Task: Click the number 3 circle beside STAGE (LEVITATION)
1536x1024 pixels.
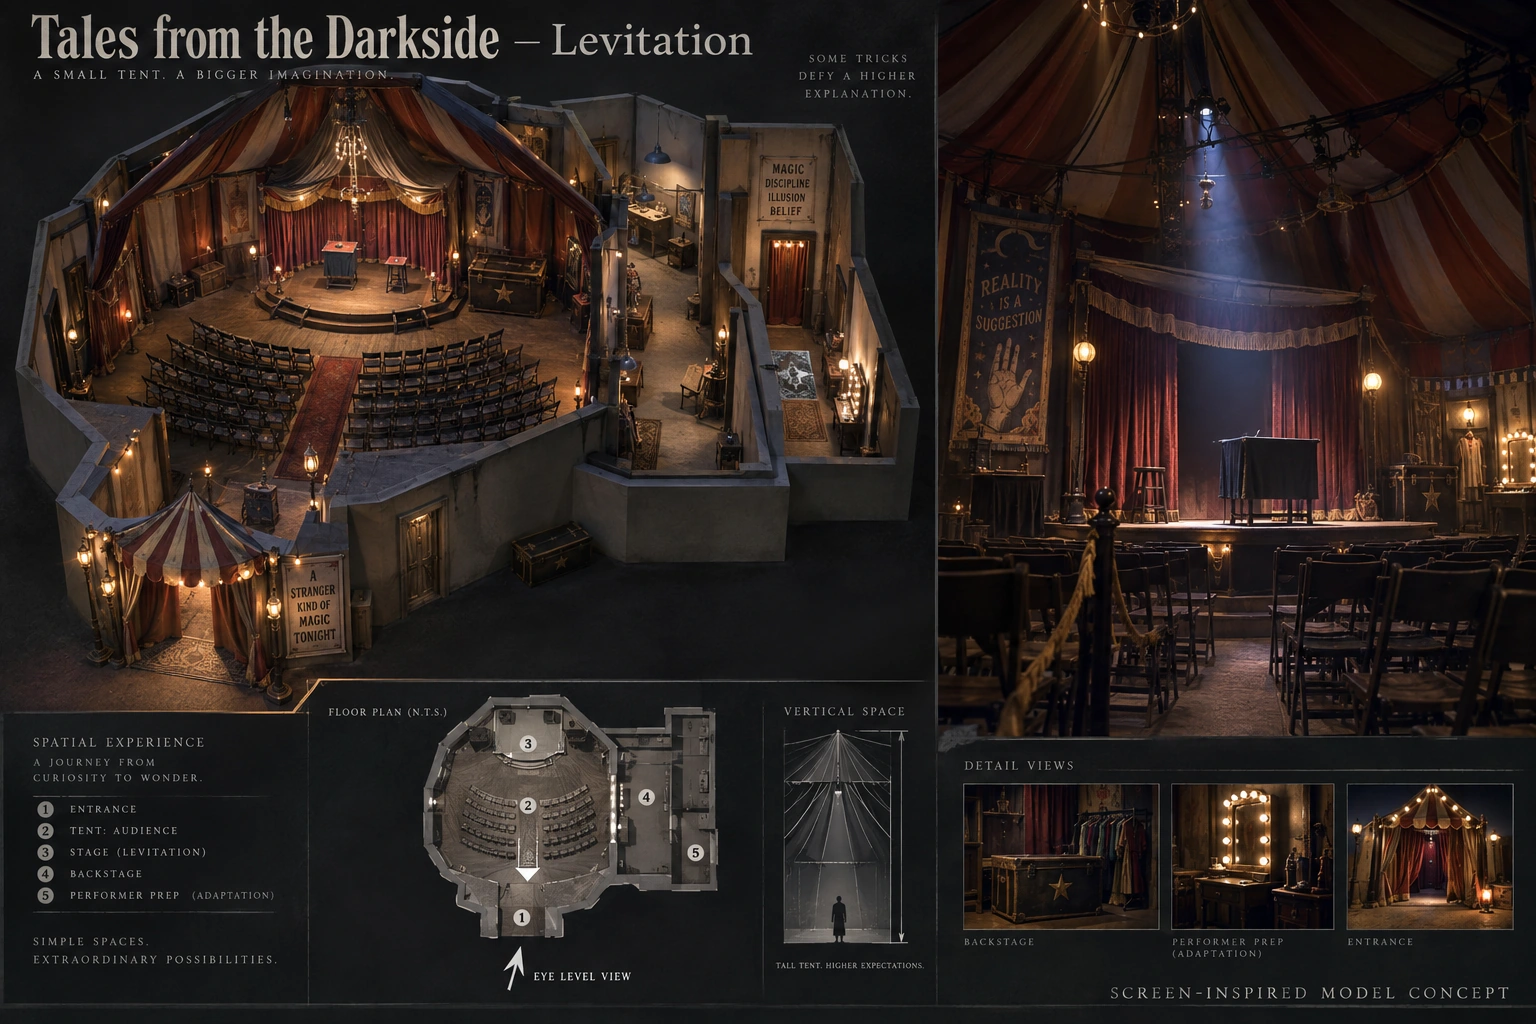Action: pos(45,852)
